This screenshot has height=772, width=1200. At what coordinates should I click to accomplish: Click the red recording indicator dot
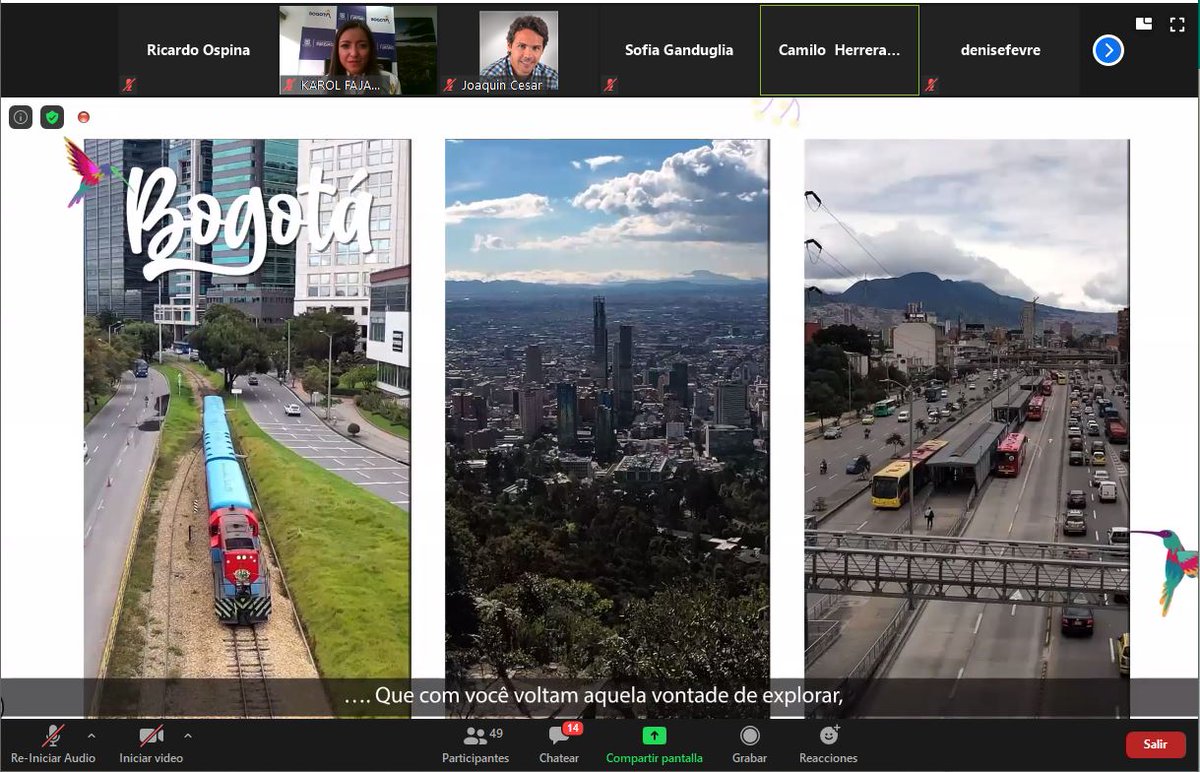click(84, 117)
